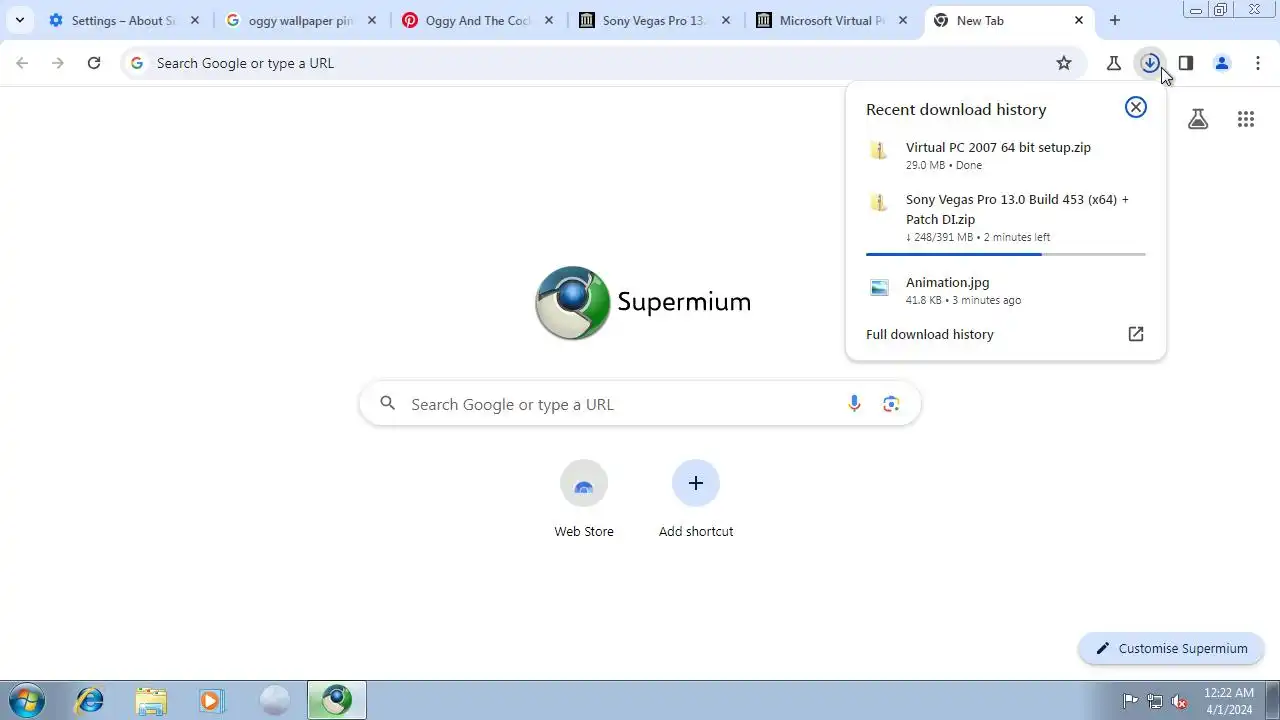1280x720 pixels.
Task: Reload the current page
Action: [x=94, y=63]
